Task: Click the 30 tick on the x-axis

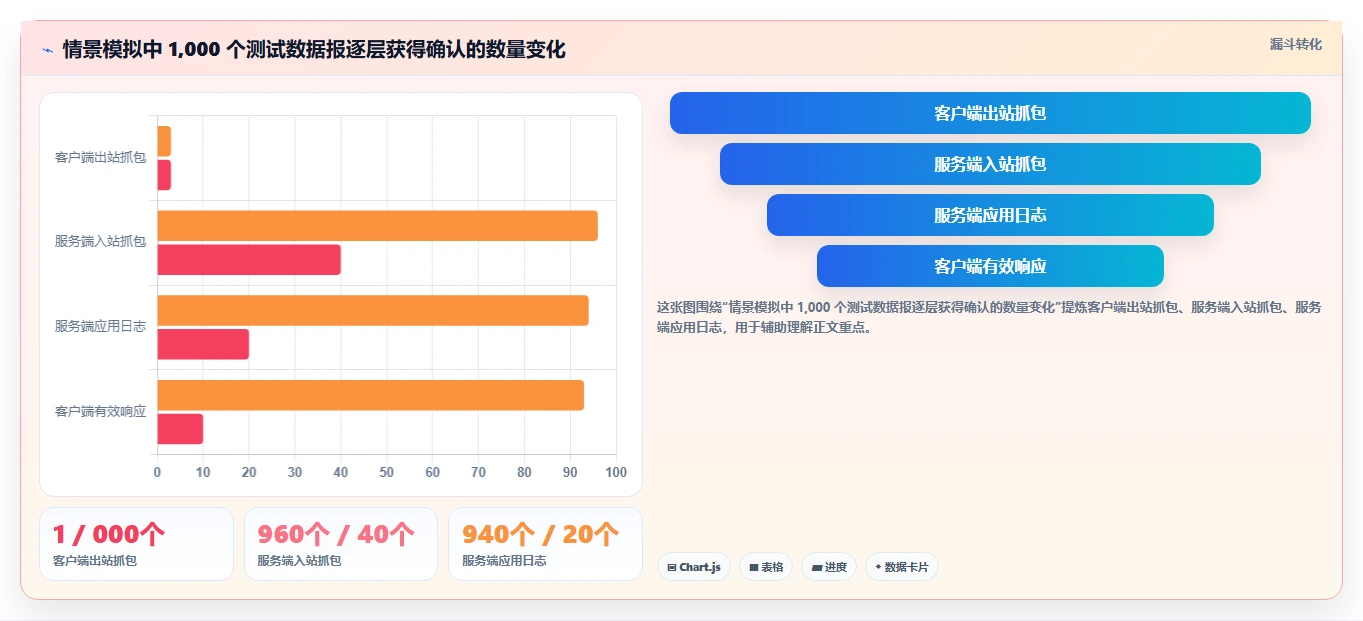Action: pos(295,472)
